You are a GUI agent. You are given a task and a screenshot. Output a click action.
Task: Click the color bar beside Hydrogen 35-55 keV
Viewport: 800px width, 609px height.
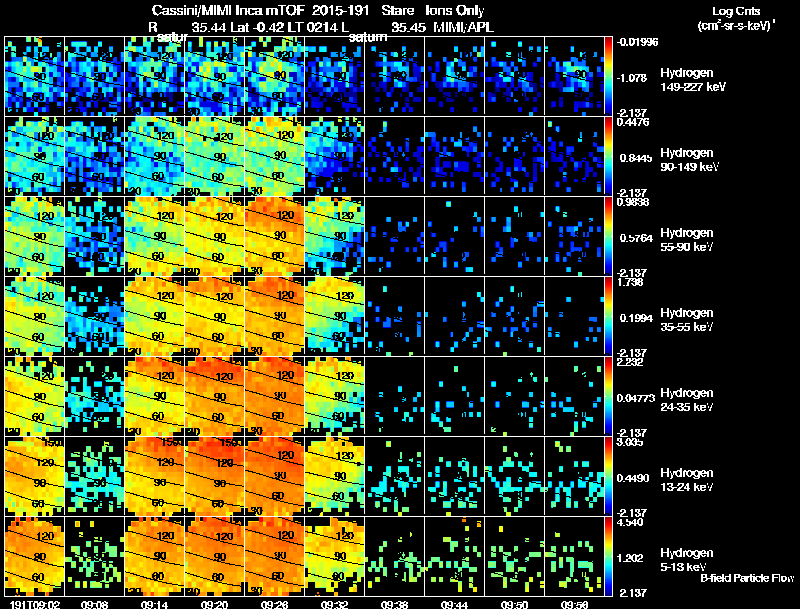click(x=608, y=316)
